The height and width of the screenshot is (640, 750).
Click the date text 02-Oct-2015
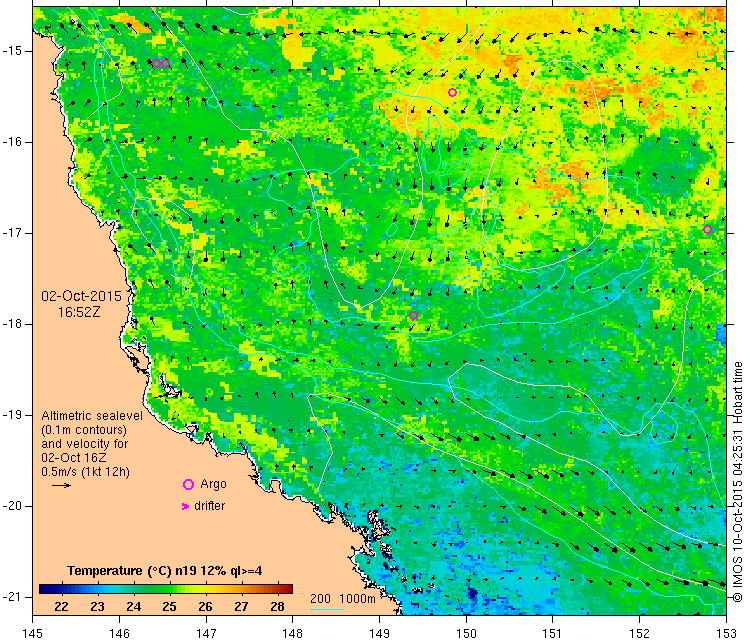(81, 296)
